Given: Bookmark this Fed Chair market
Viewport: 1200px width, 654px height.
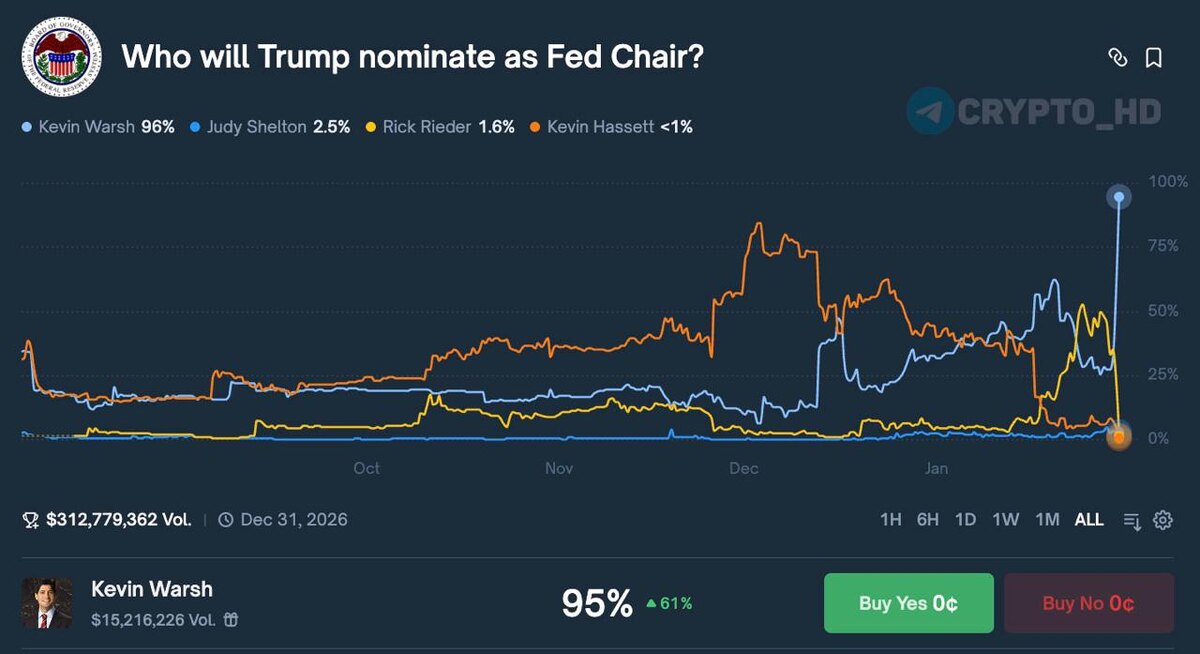Looking at the screenshot, I should [x=1153, y=58].
